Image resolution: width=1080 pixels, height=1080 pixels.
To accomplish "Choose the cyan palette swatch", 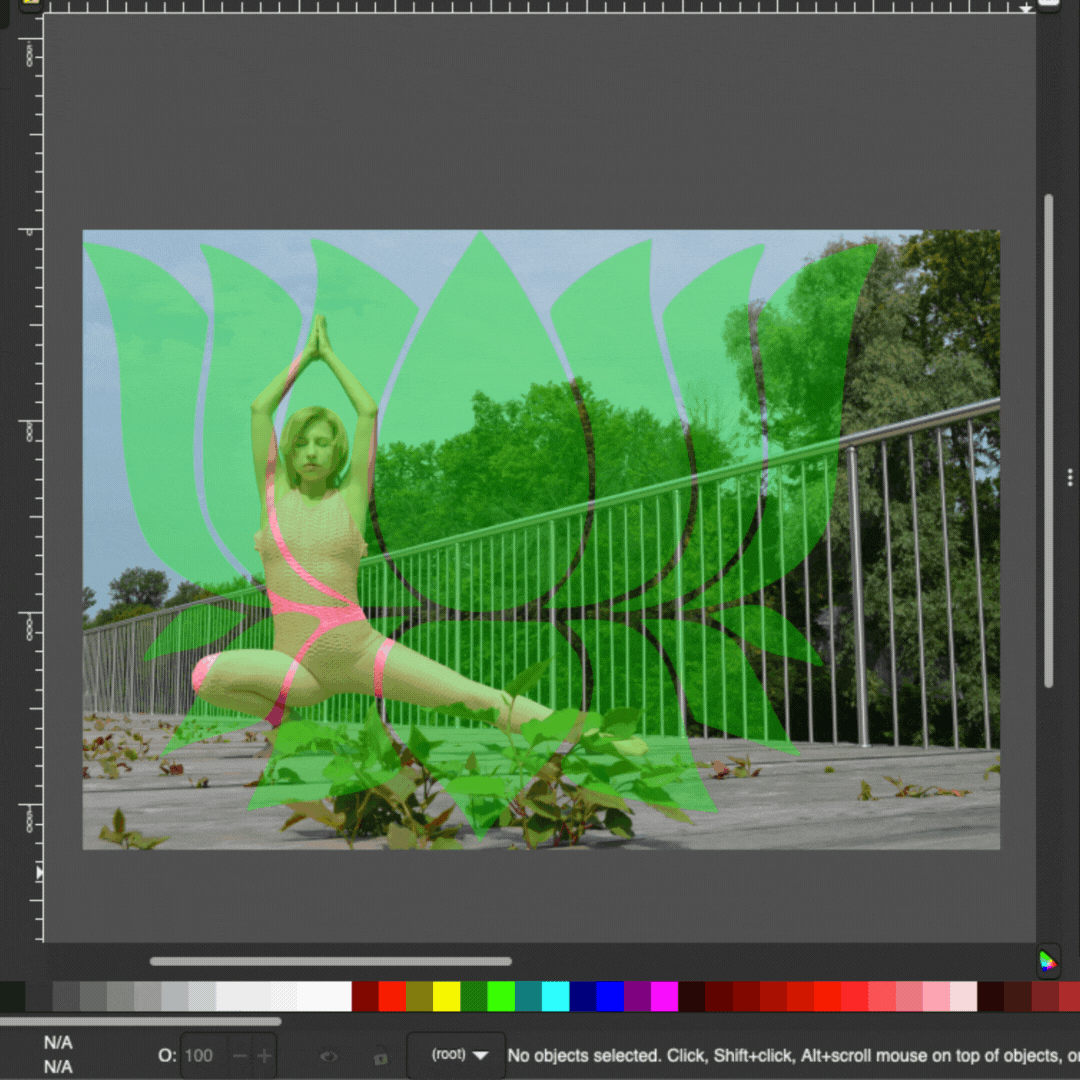I will pyautogui.click(x=555, y=996).
